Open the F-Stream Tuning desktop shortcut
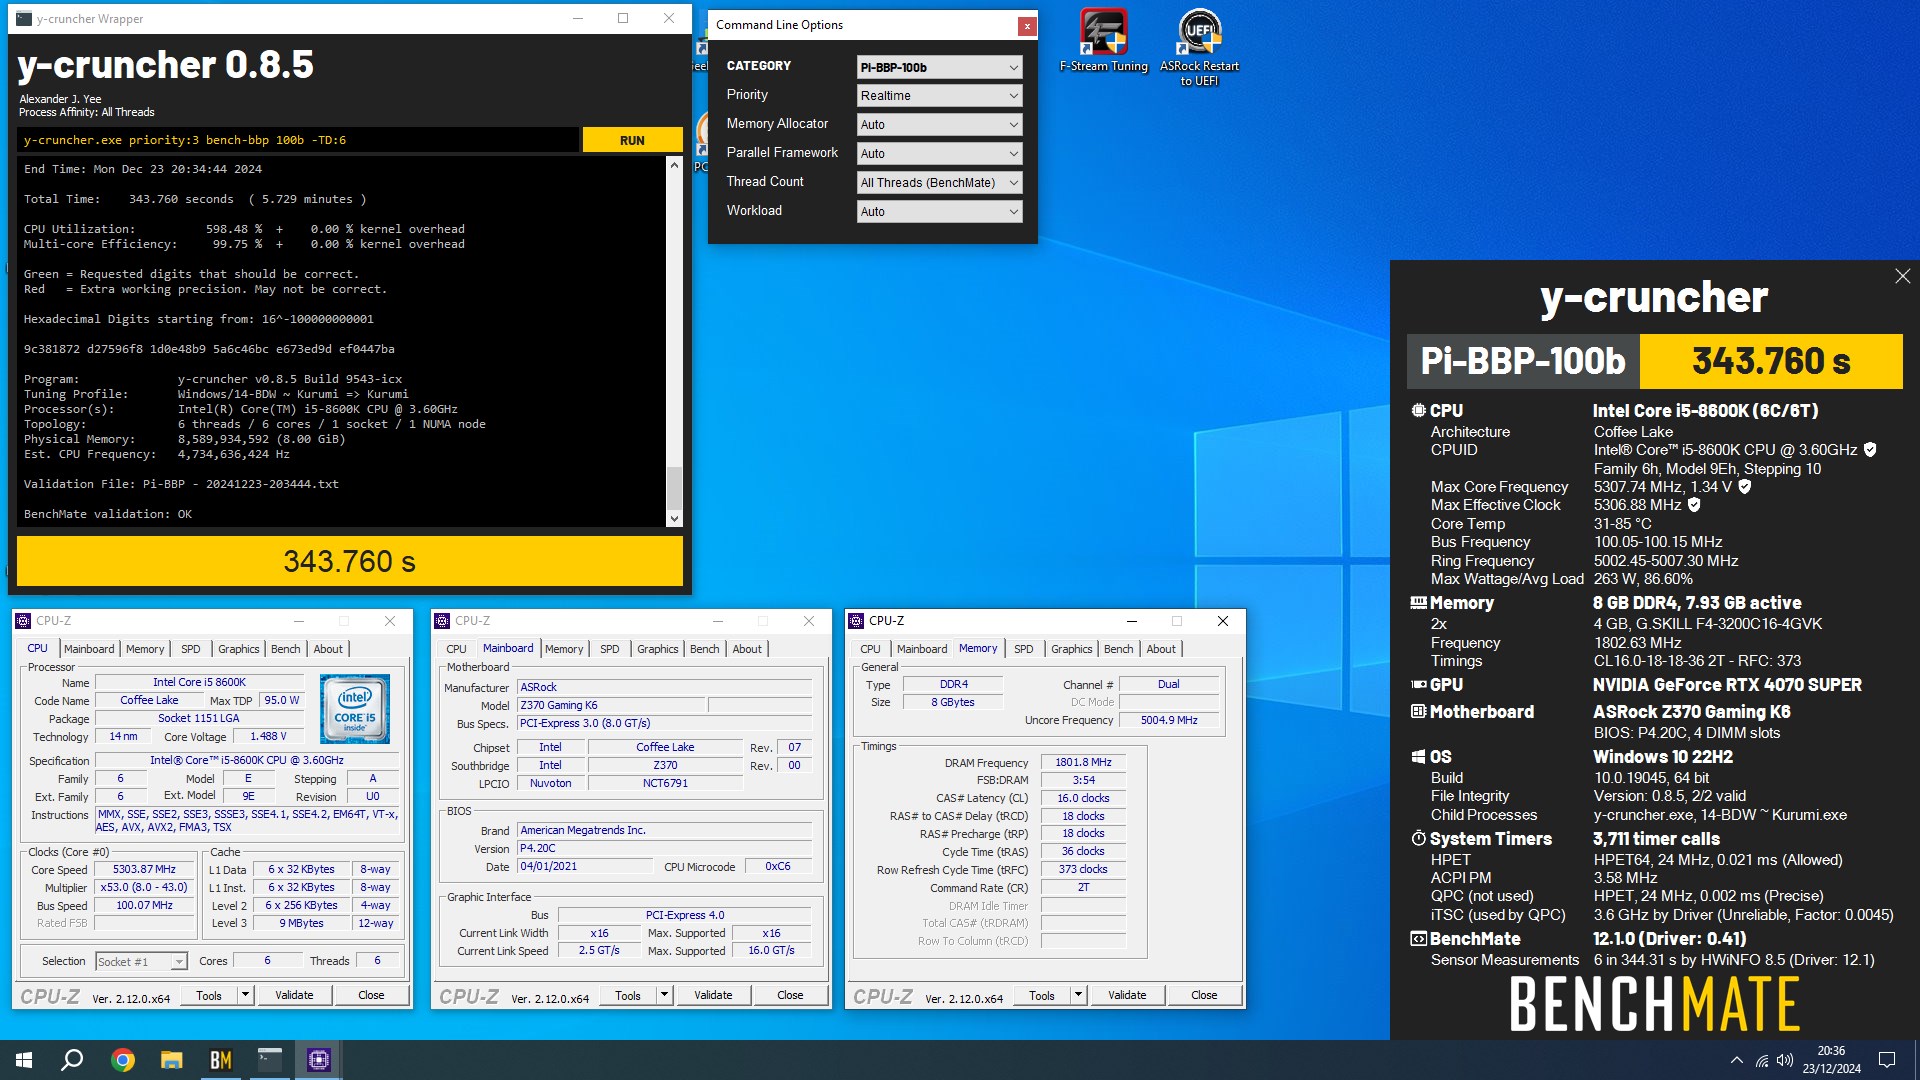This screenshot has height=1080, width=1920. 1103,41
